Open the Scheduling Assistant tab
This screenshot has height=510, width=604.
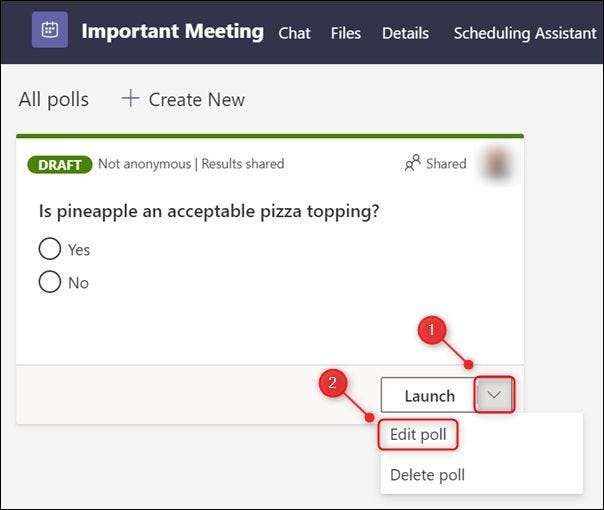click(524, 33)
